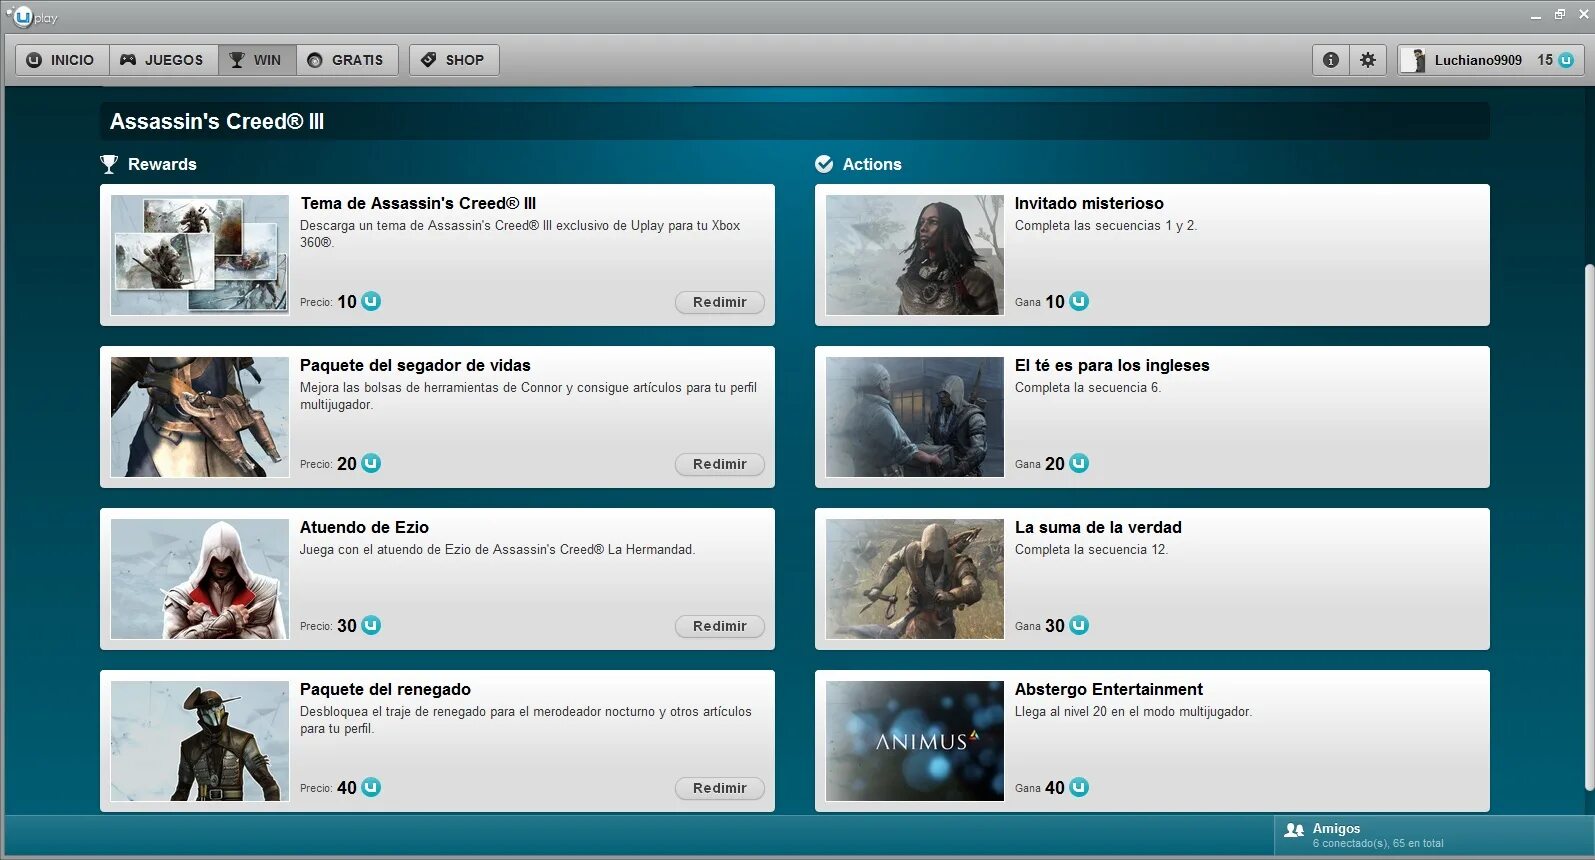Click the Paquete del renegado thumbnail
Screen dimensions: 1595x860
pyautogui.click(x=200, y=741)
